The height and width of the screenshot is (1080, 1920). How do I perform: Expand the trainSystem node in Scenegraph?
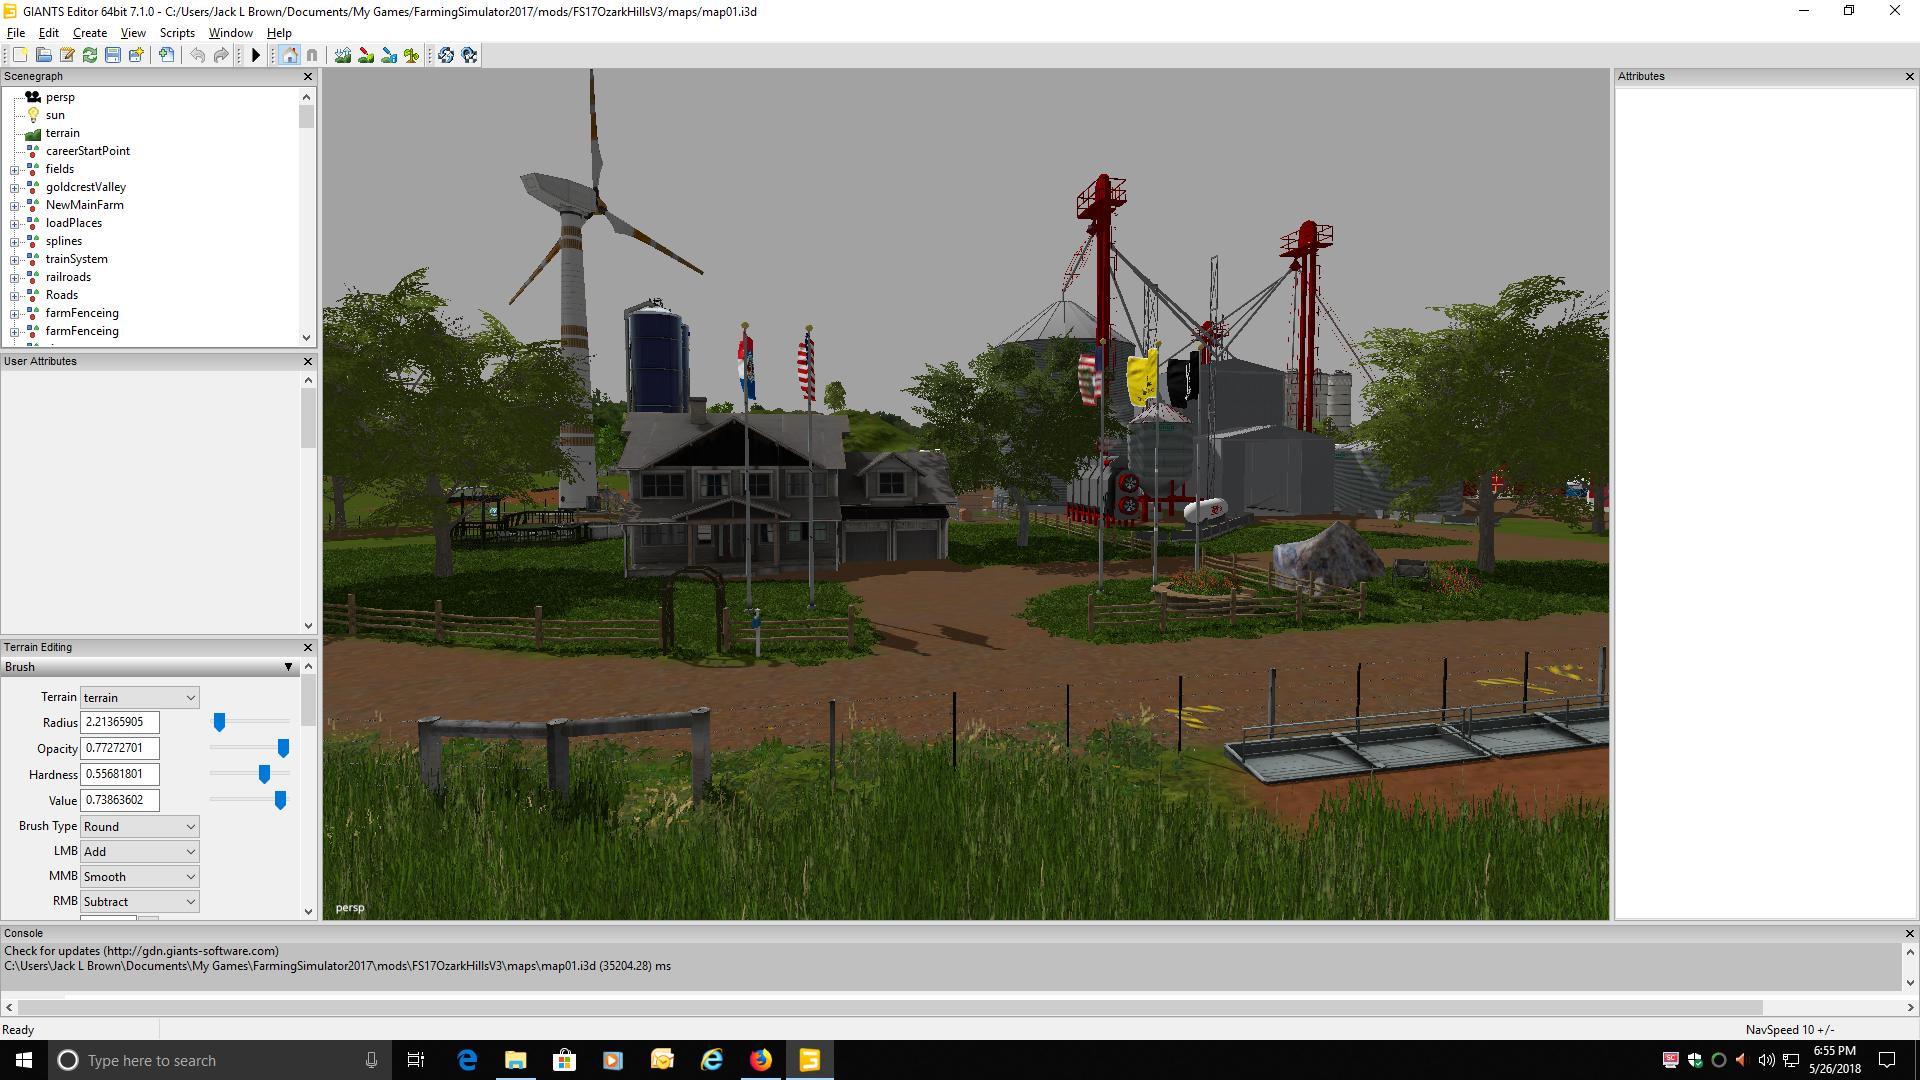14,259
